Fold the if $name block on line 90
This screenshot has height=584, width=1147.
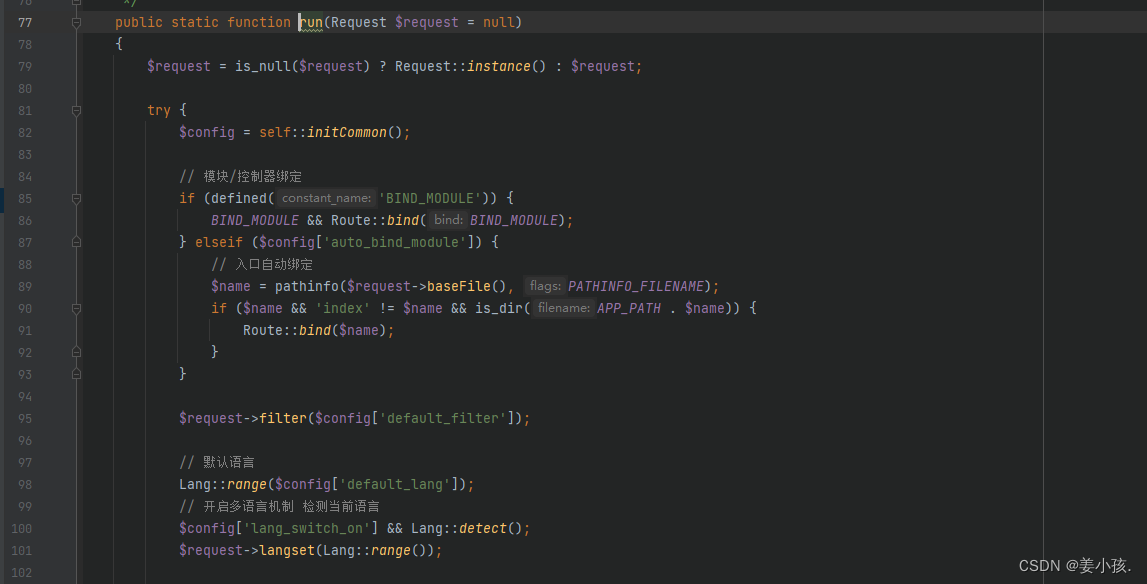pos(76,308)
